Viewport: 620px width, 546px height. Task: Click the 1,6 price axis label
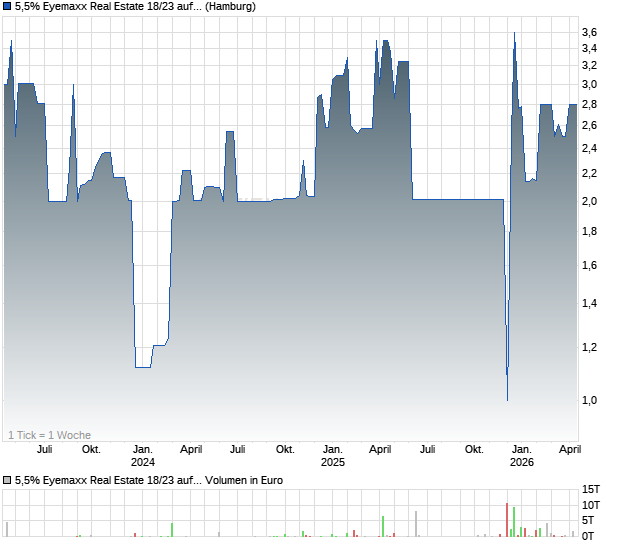click(589, 265)
